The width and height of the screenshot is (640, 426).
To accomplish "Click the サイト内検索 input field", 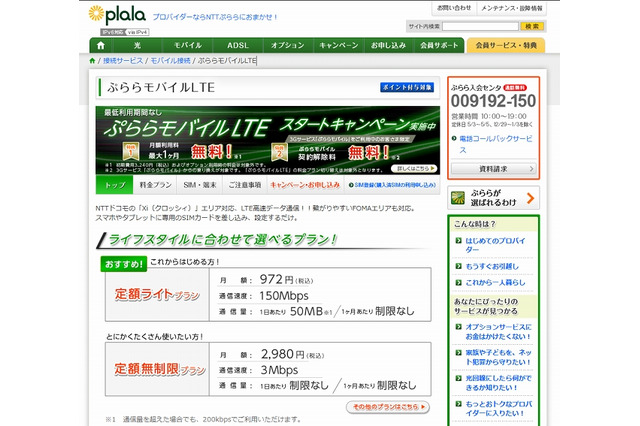I will point(480,27).
